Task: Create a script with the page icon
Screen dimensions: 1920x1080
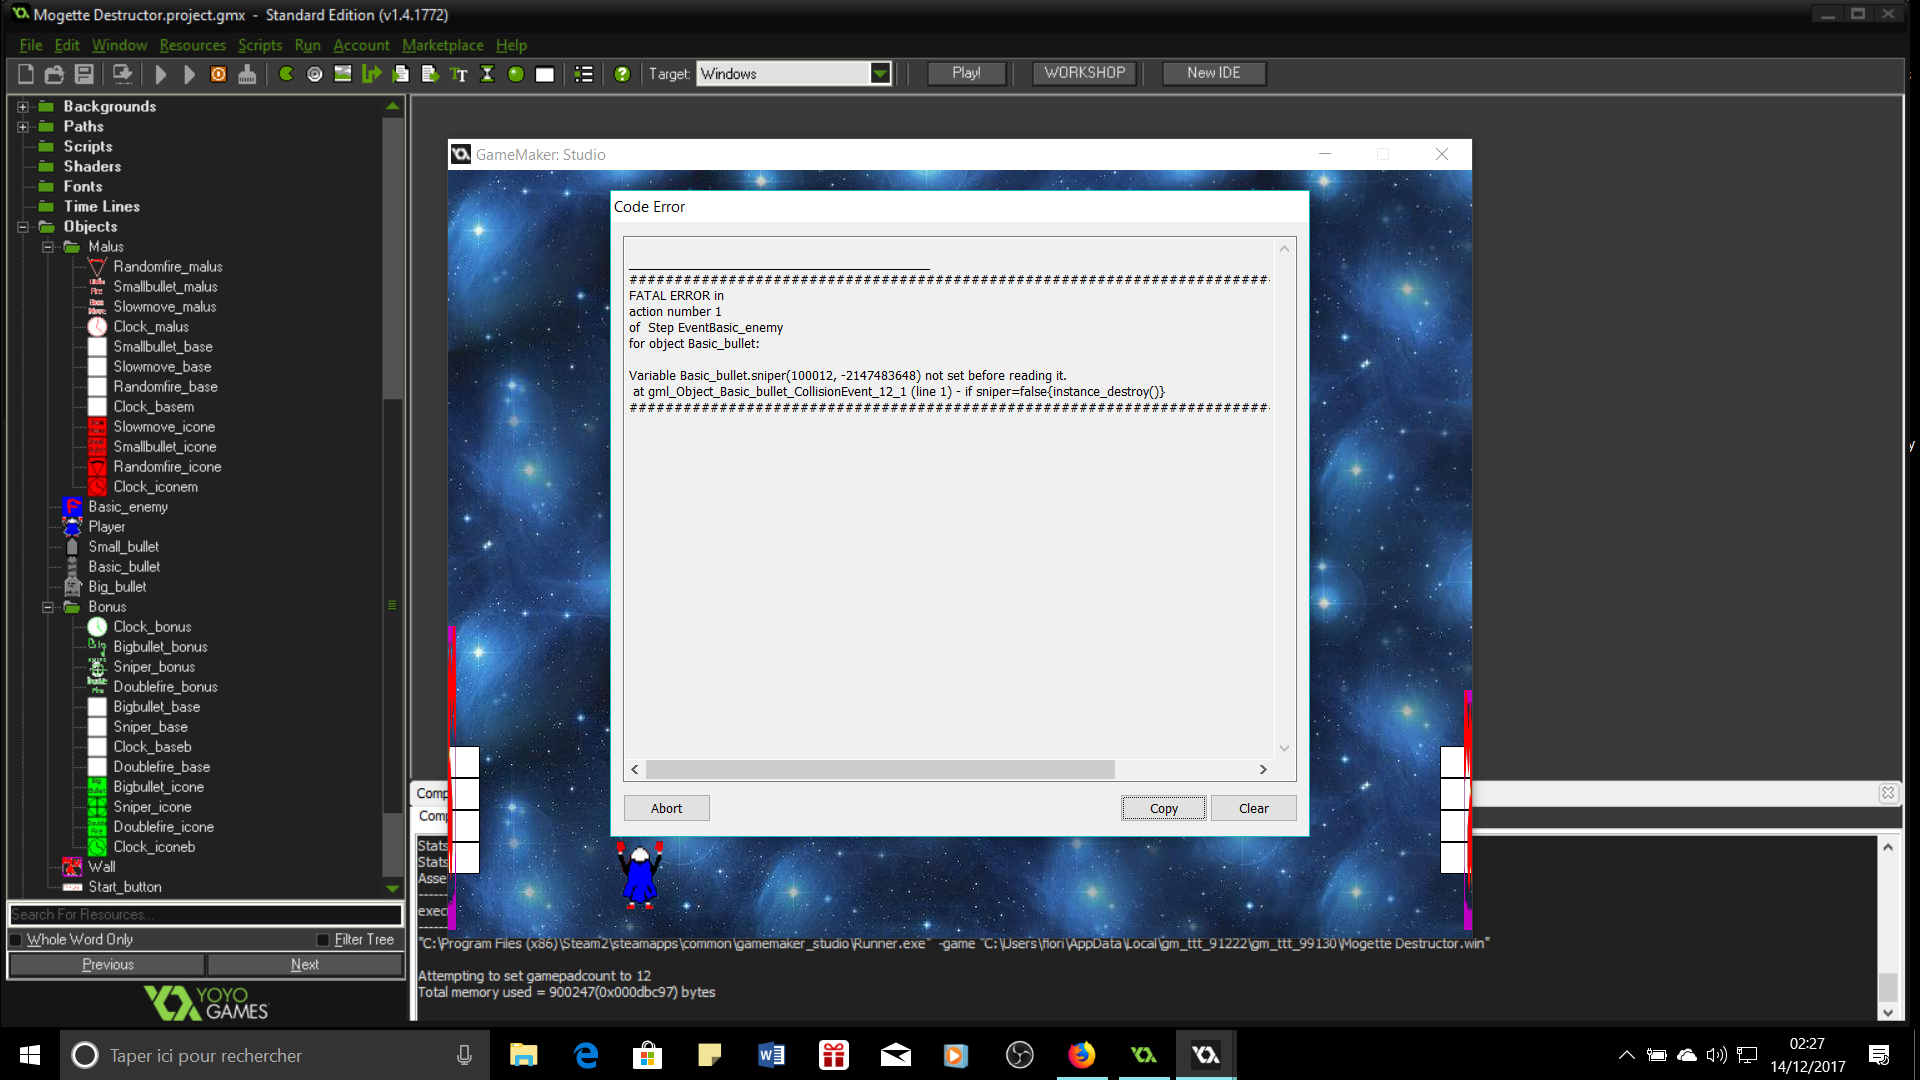Action: tap(401, 74)
